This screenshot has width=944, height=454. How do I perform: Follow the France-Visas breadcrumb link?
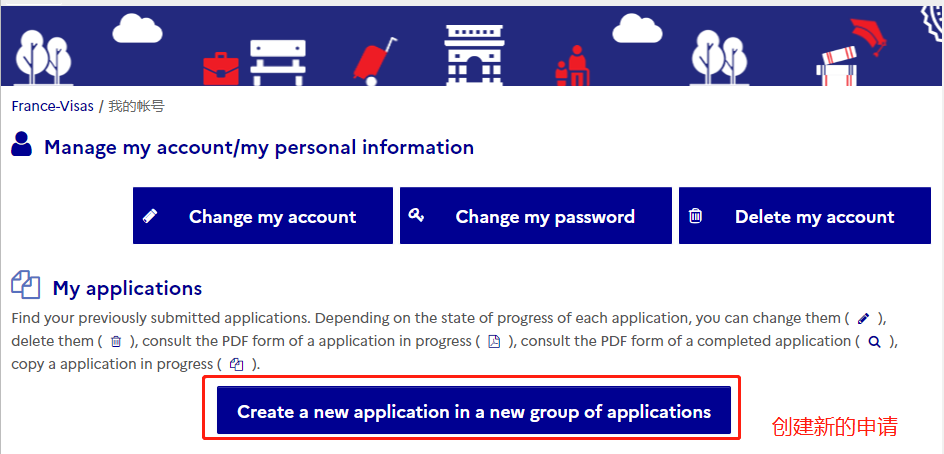point(52,107)
